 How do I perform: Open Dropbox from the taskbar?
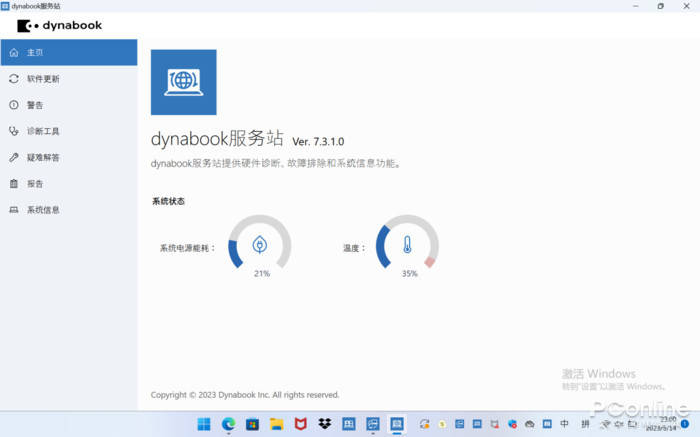point(324,424)
